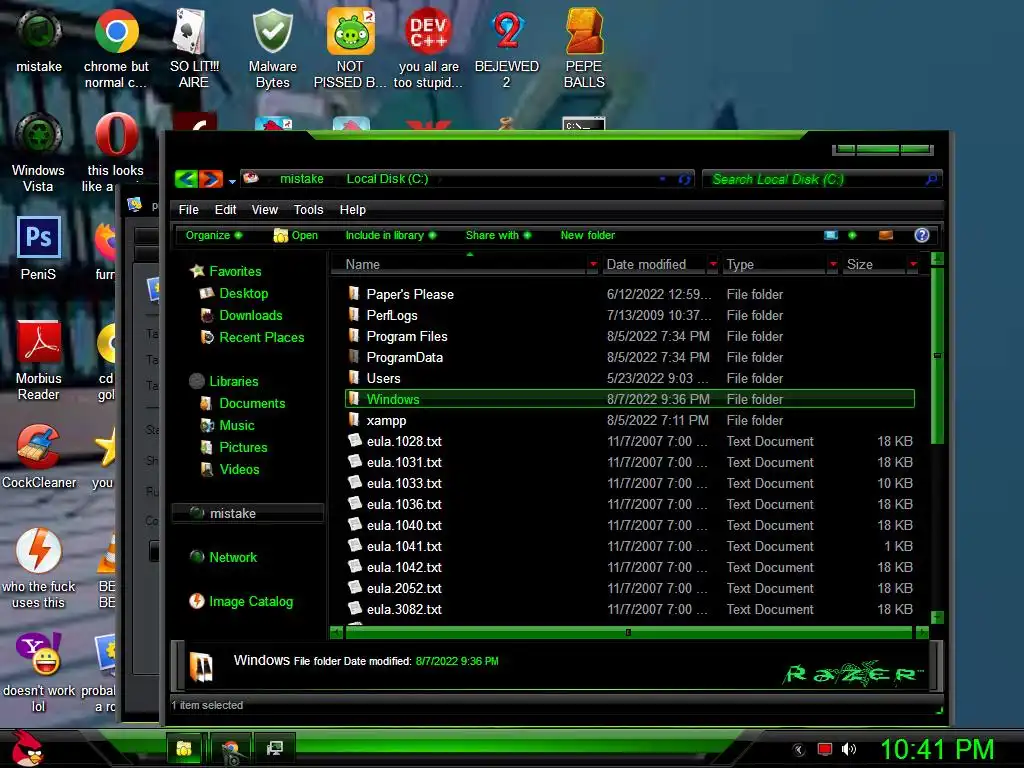Open address bar history dropdown arrow
This screenshot has width=1024, height=768.
[x=662, y=178]
